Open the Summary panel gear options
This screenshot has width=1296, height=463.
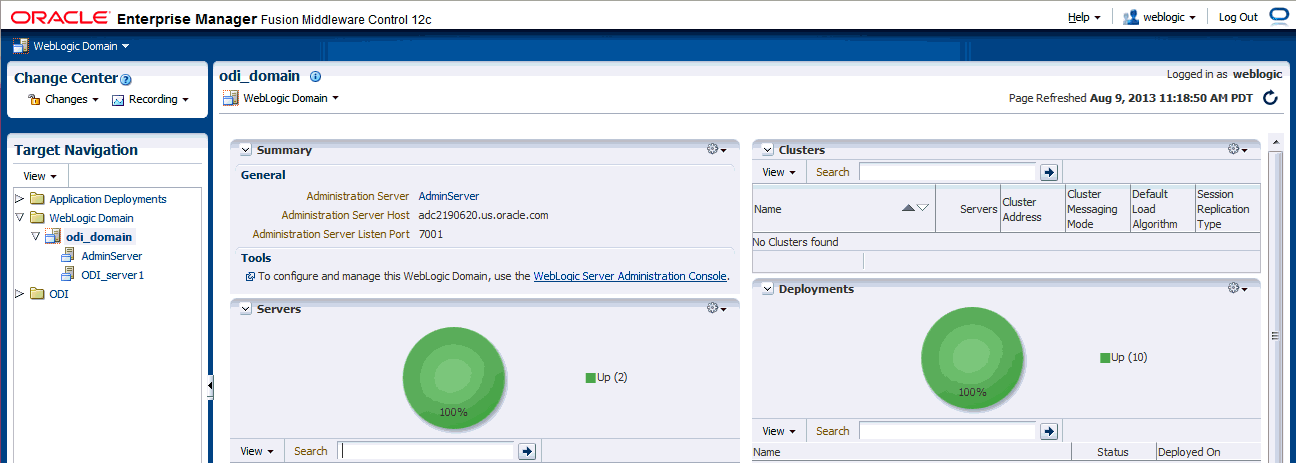pyautogui.click(x=716, y=149)
